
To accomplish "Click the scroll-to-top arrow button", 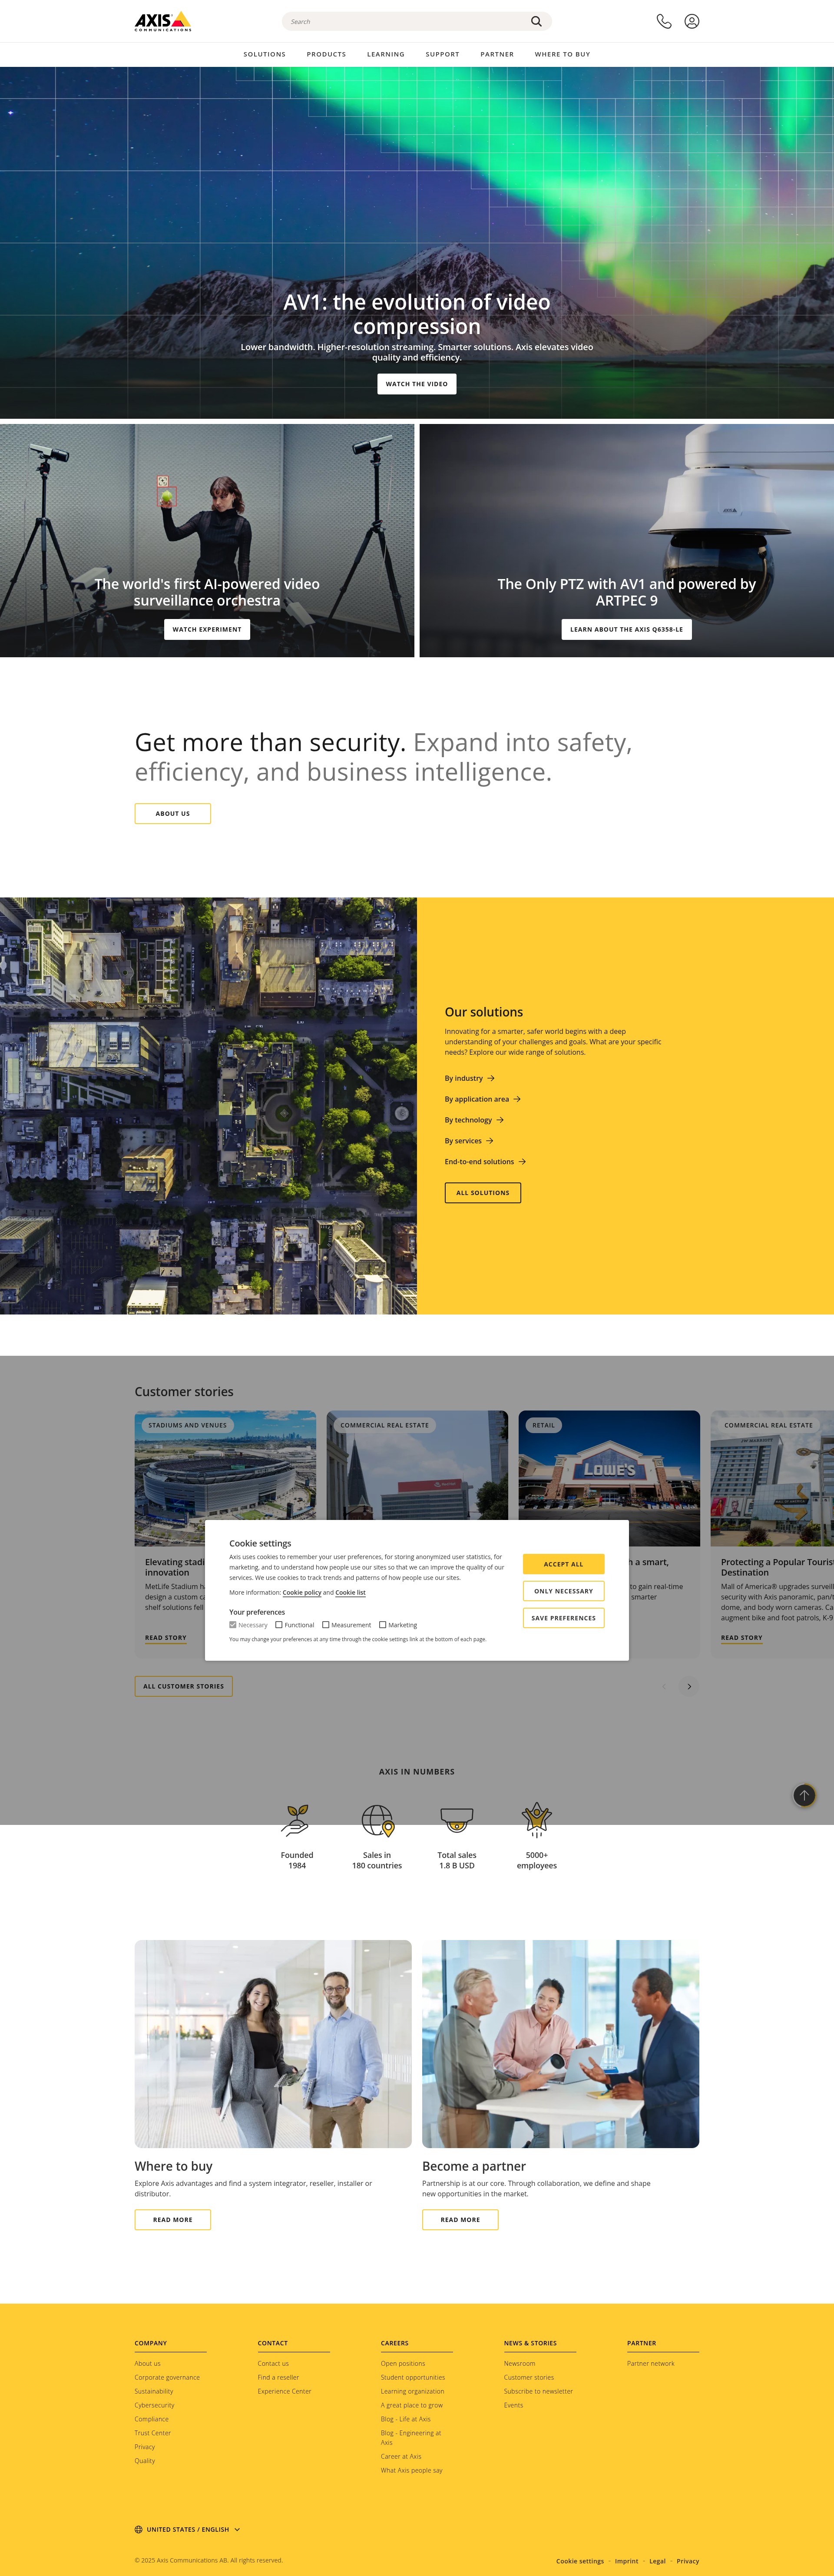I will coord(804,1795).
